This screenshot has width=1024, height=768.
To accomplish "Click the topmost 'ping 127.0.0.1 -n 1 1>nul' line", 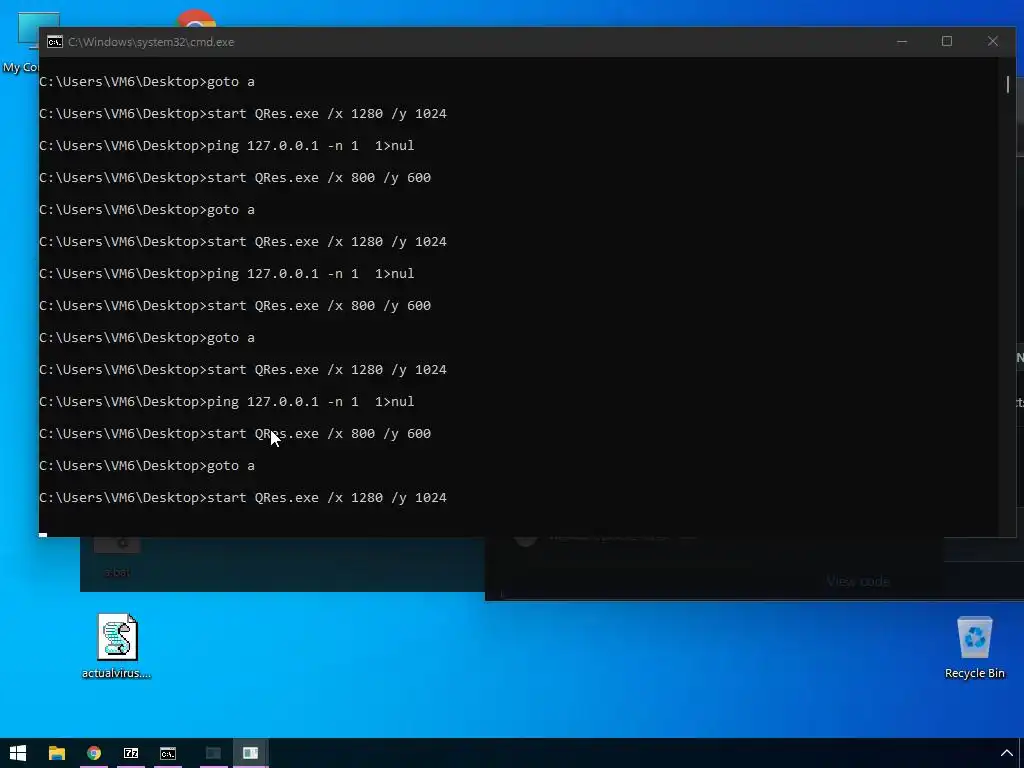I will [227, 146].
